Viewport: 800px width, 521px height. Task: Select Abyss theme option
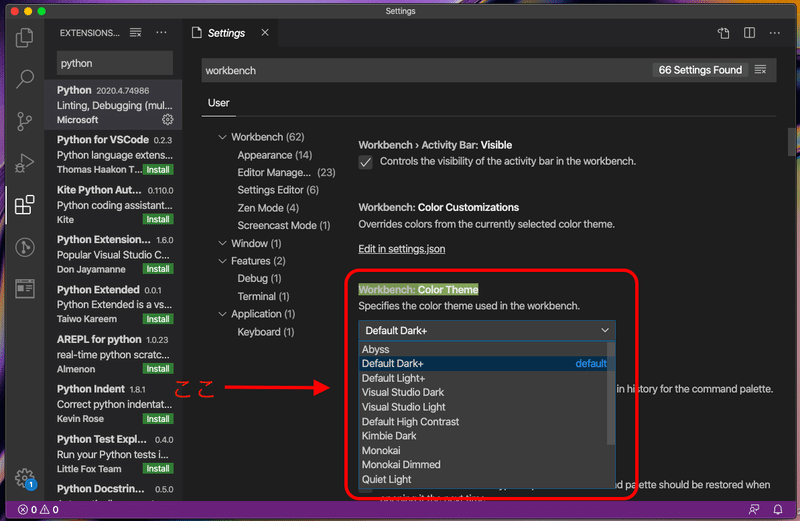[483, 349]
